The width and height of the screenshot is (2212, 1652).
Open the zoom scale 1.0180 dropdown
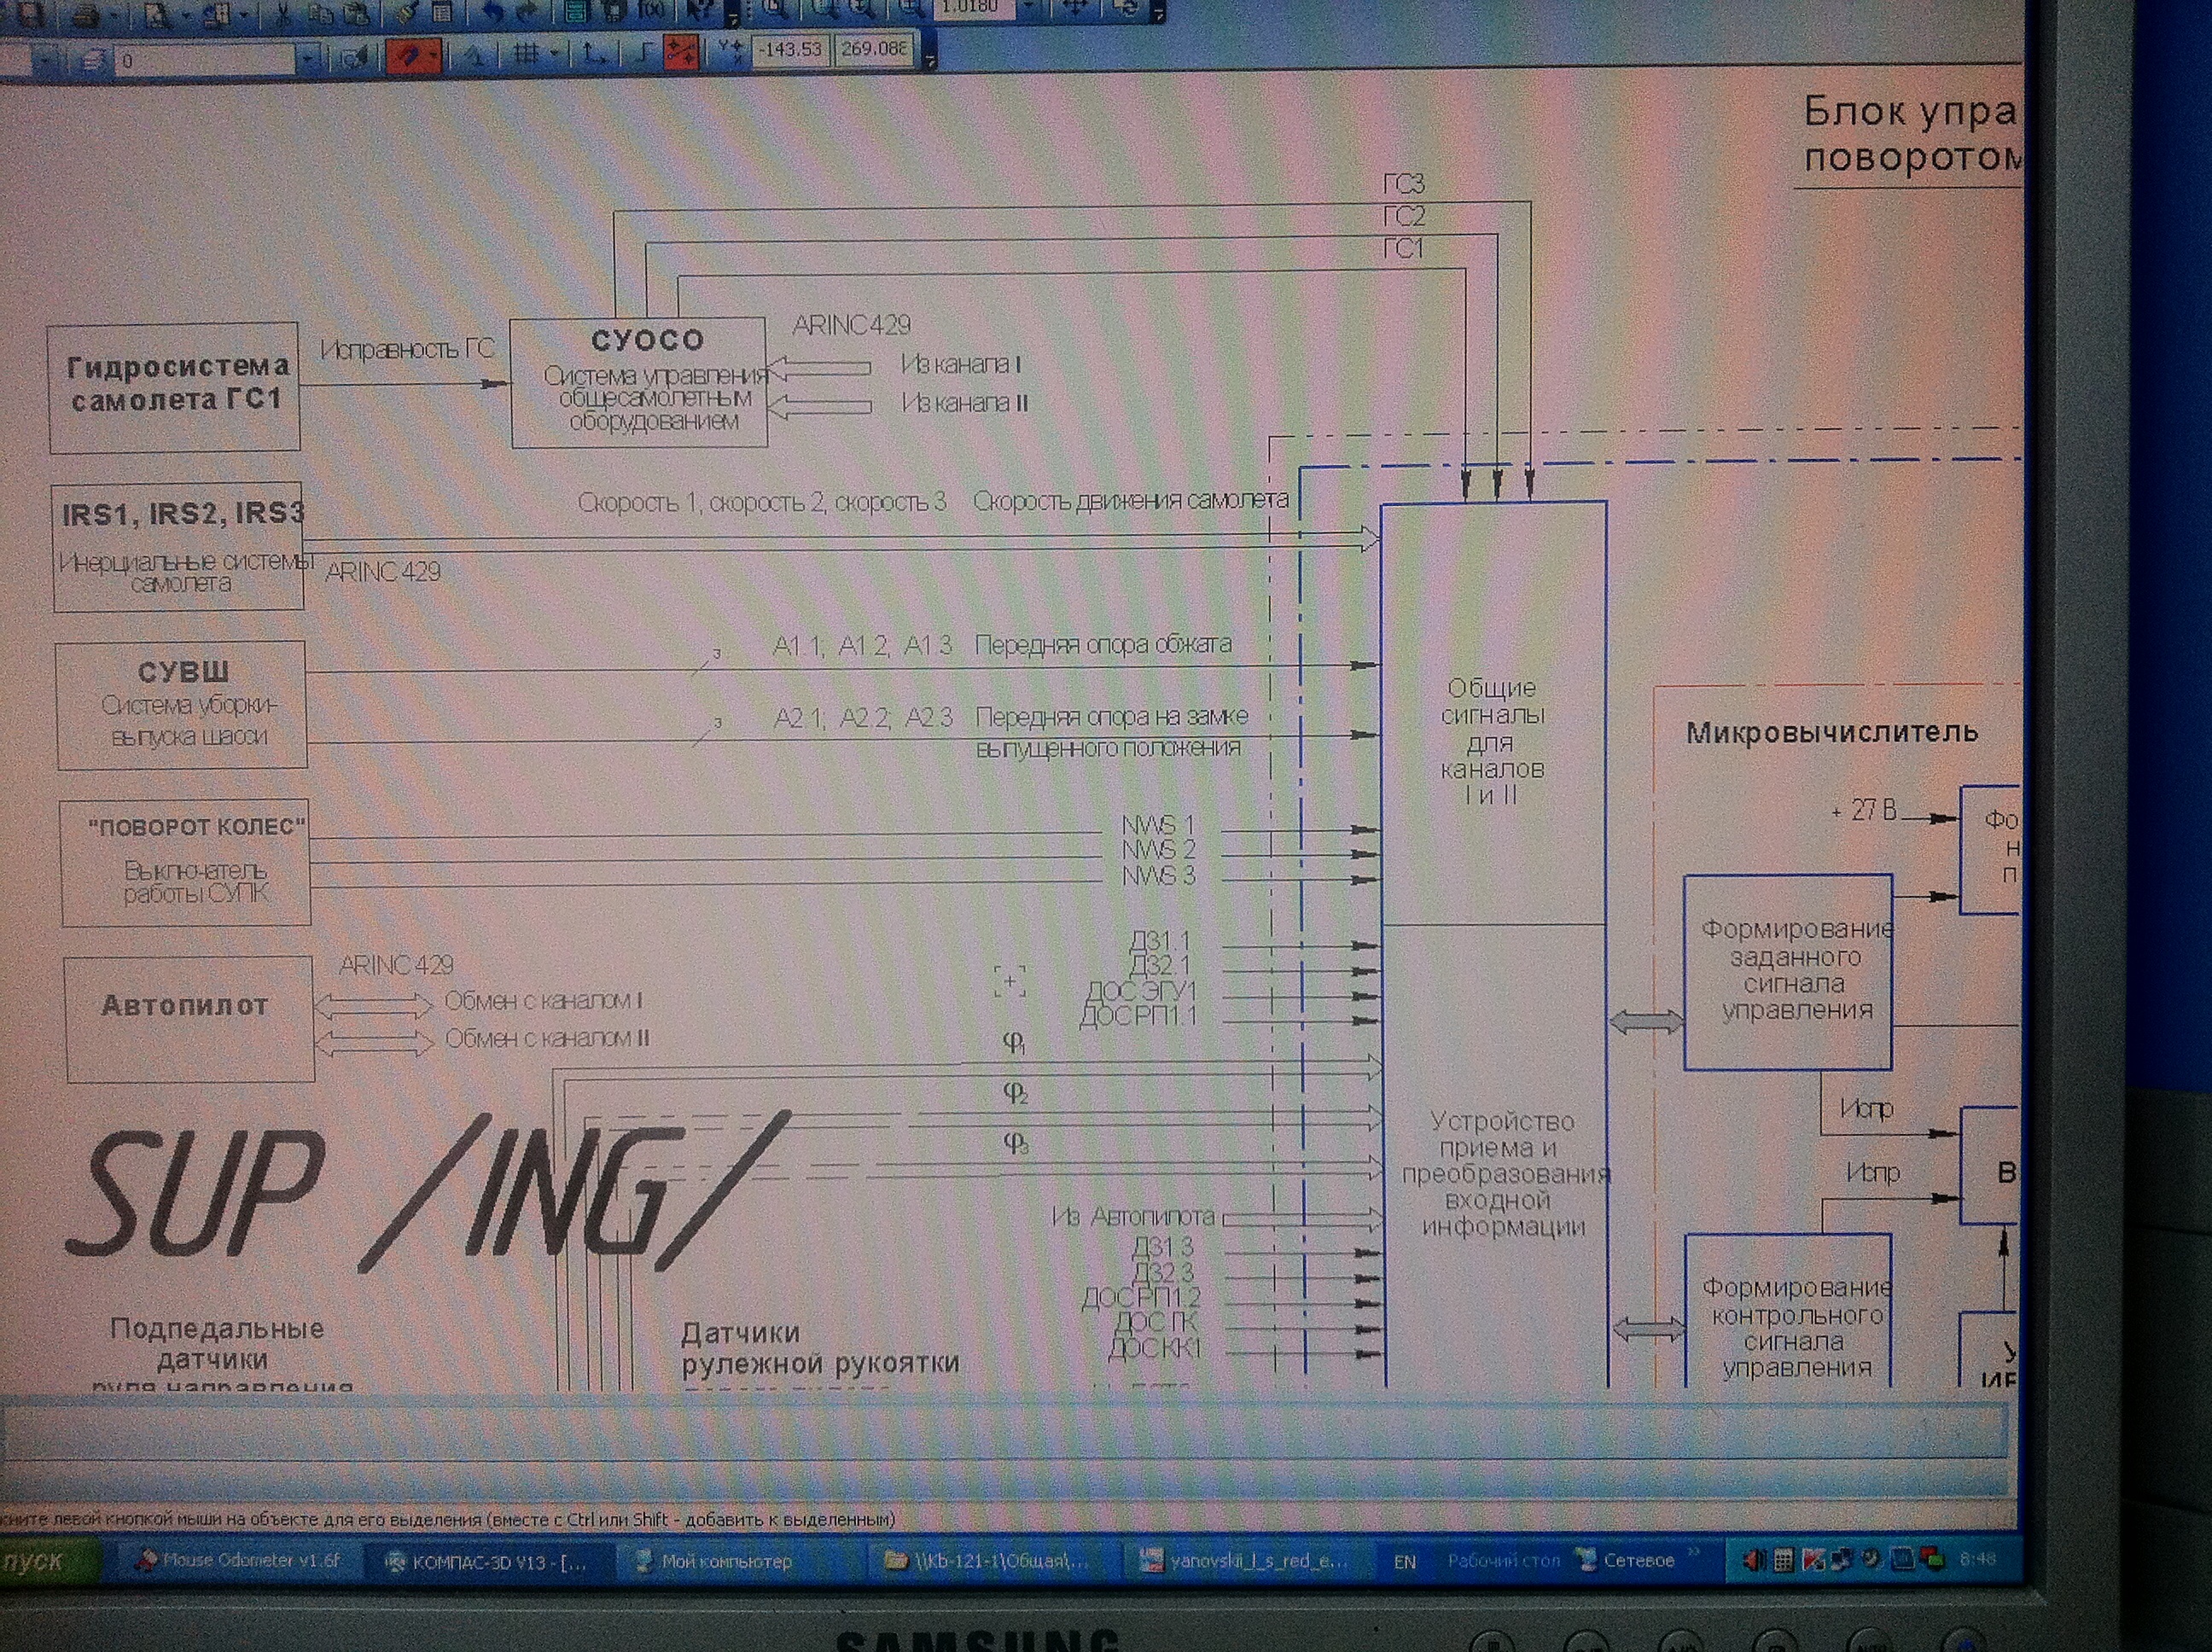pyautogui.click(x=1028, y=8)
